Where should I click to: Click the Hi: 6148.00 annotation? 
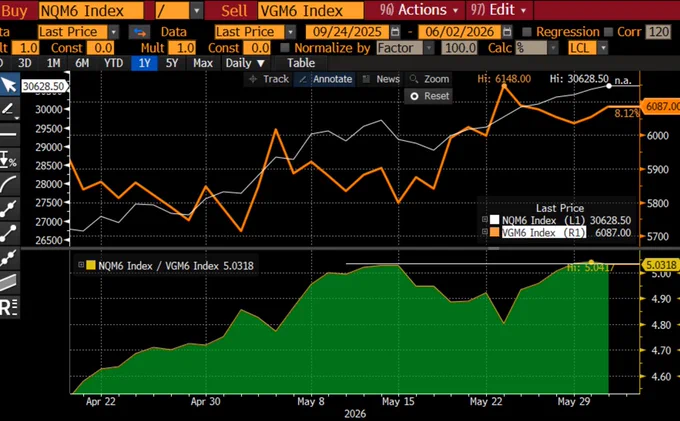click(504, 79)
